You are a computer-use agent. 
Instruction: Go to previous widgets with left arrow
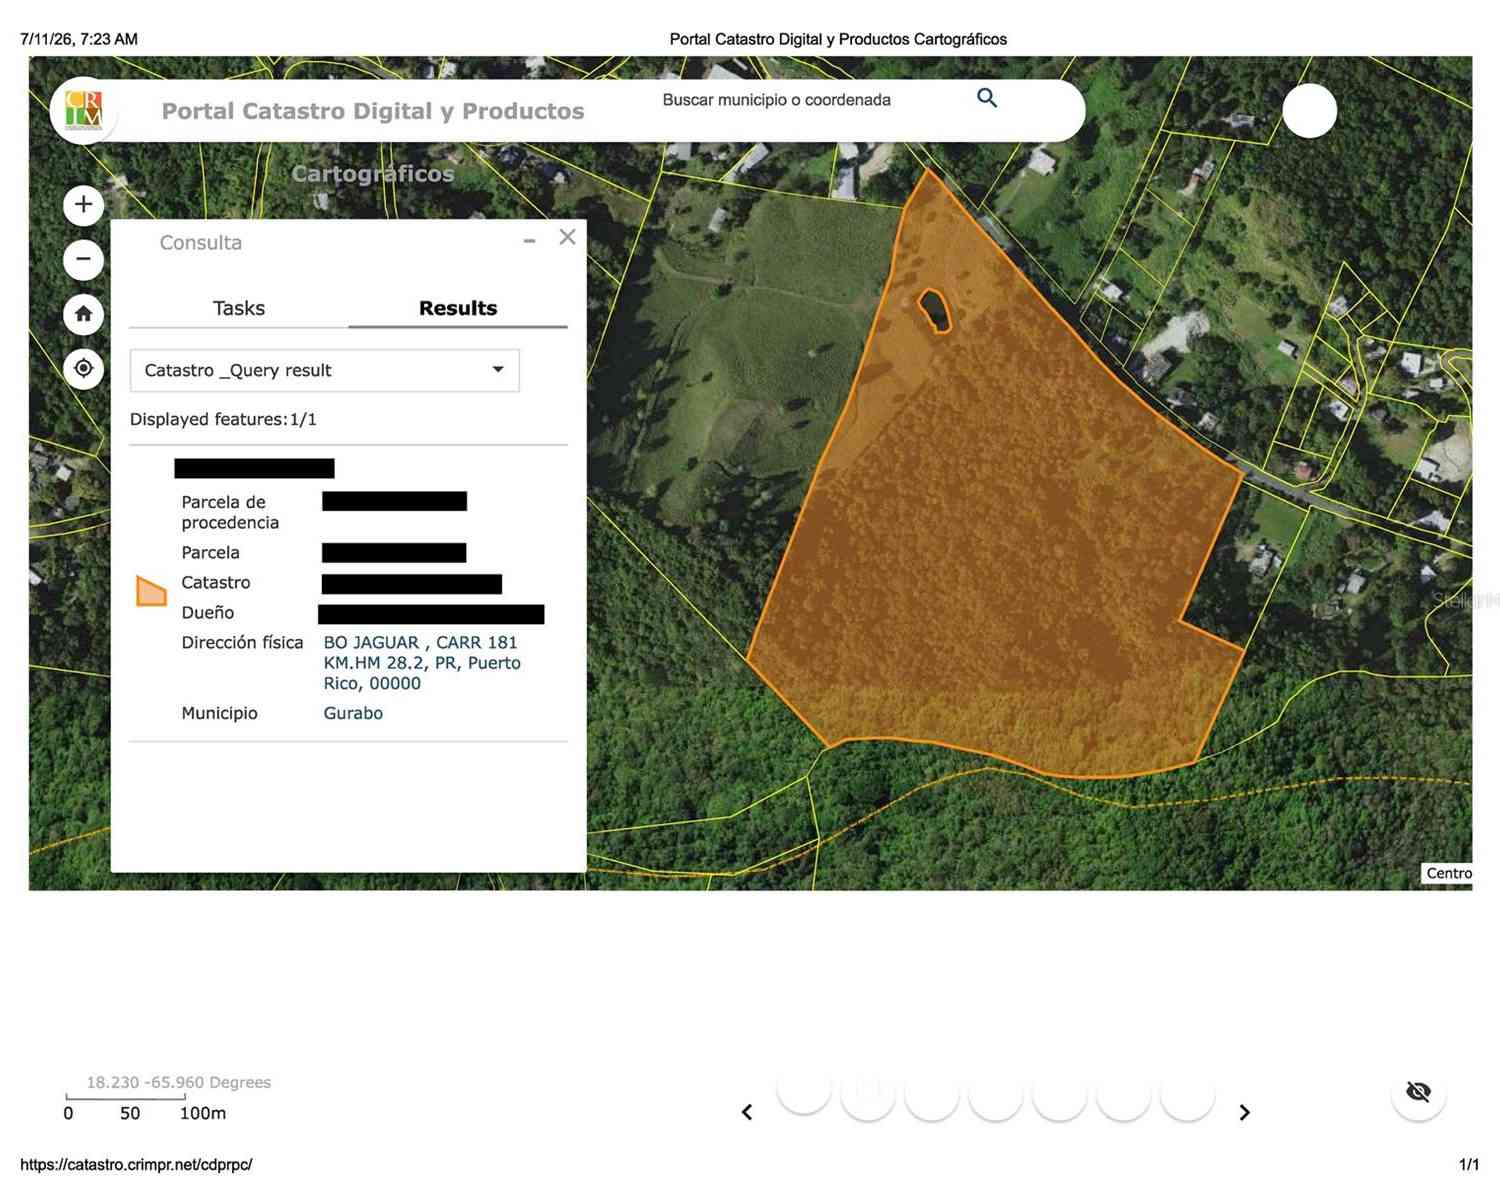pyautogui.click(x=747, y=1112)
